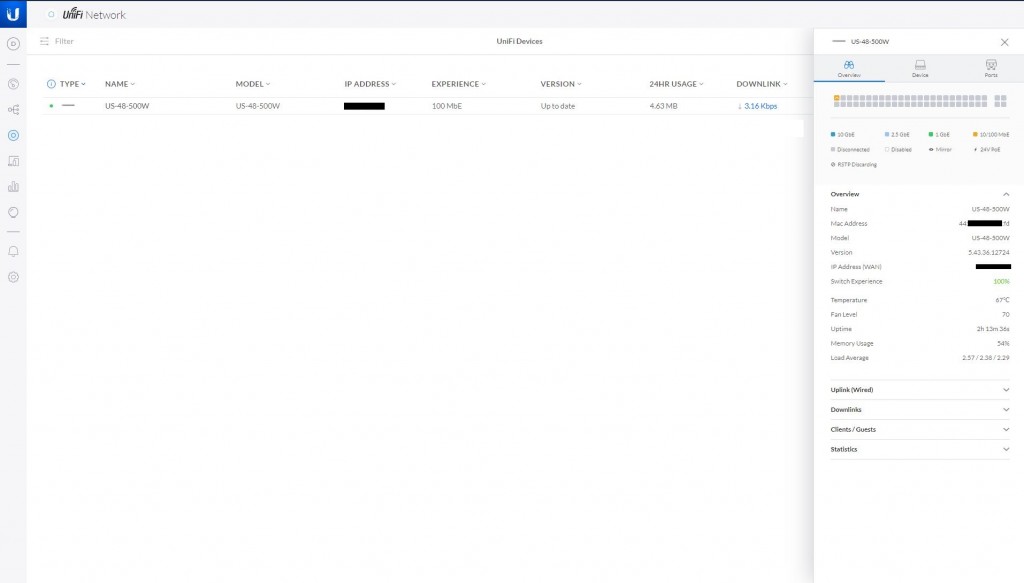The image size is (1024, 583).
Task: Expand the Clients / Guests section
Action: coord(919,430)
